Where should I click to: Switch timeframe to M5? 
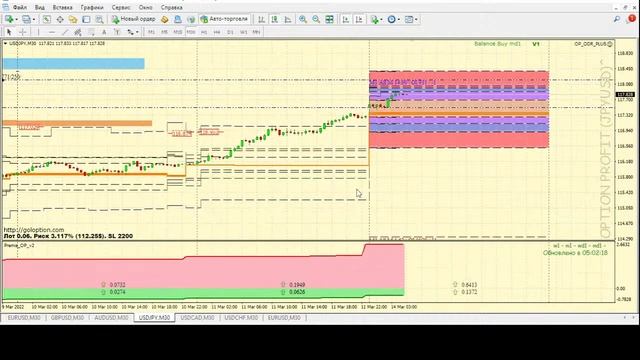coord(164,32)
